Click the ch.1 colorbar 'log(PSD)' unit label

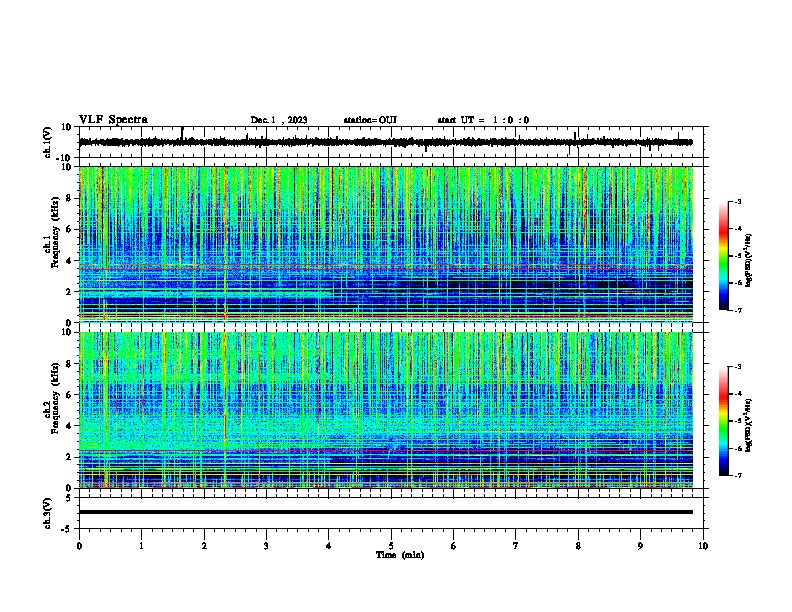(749, 260)
